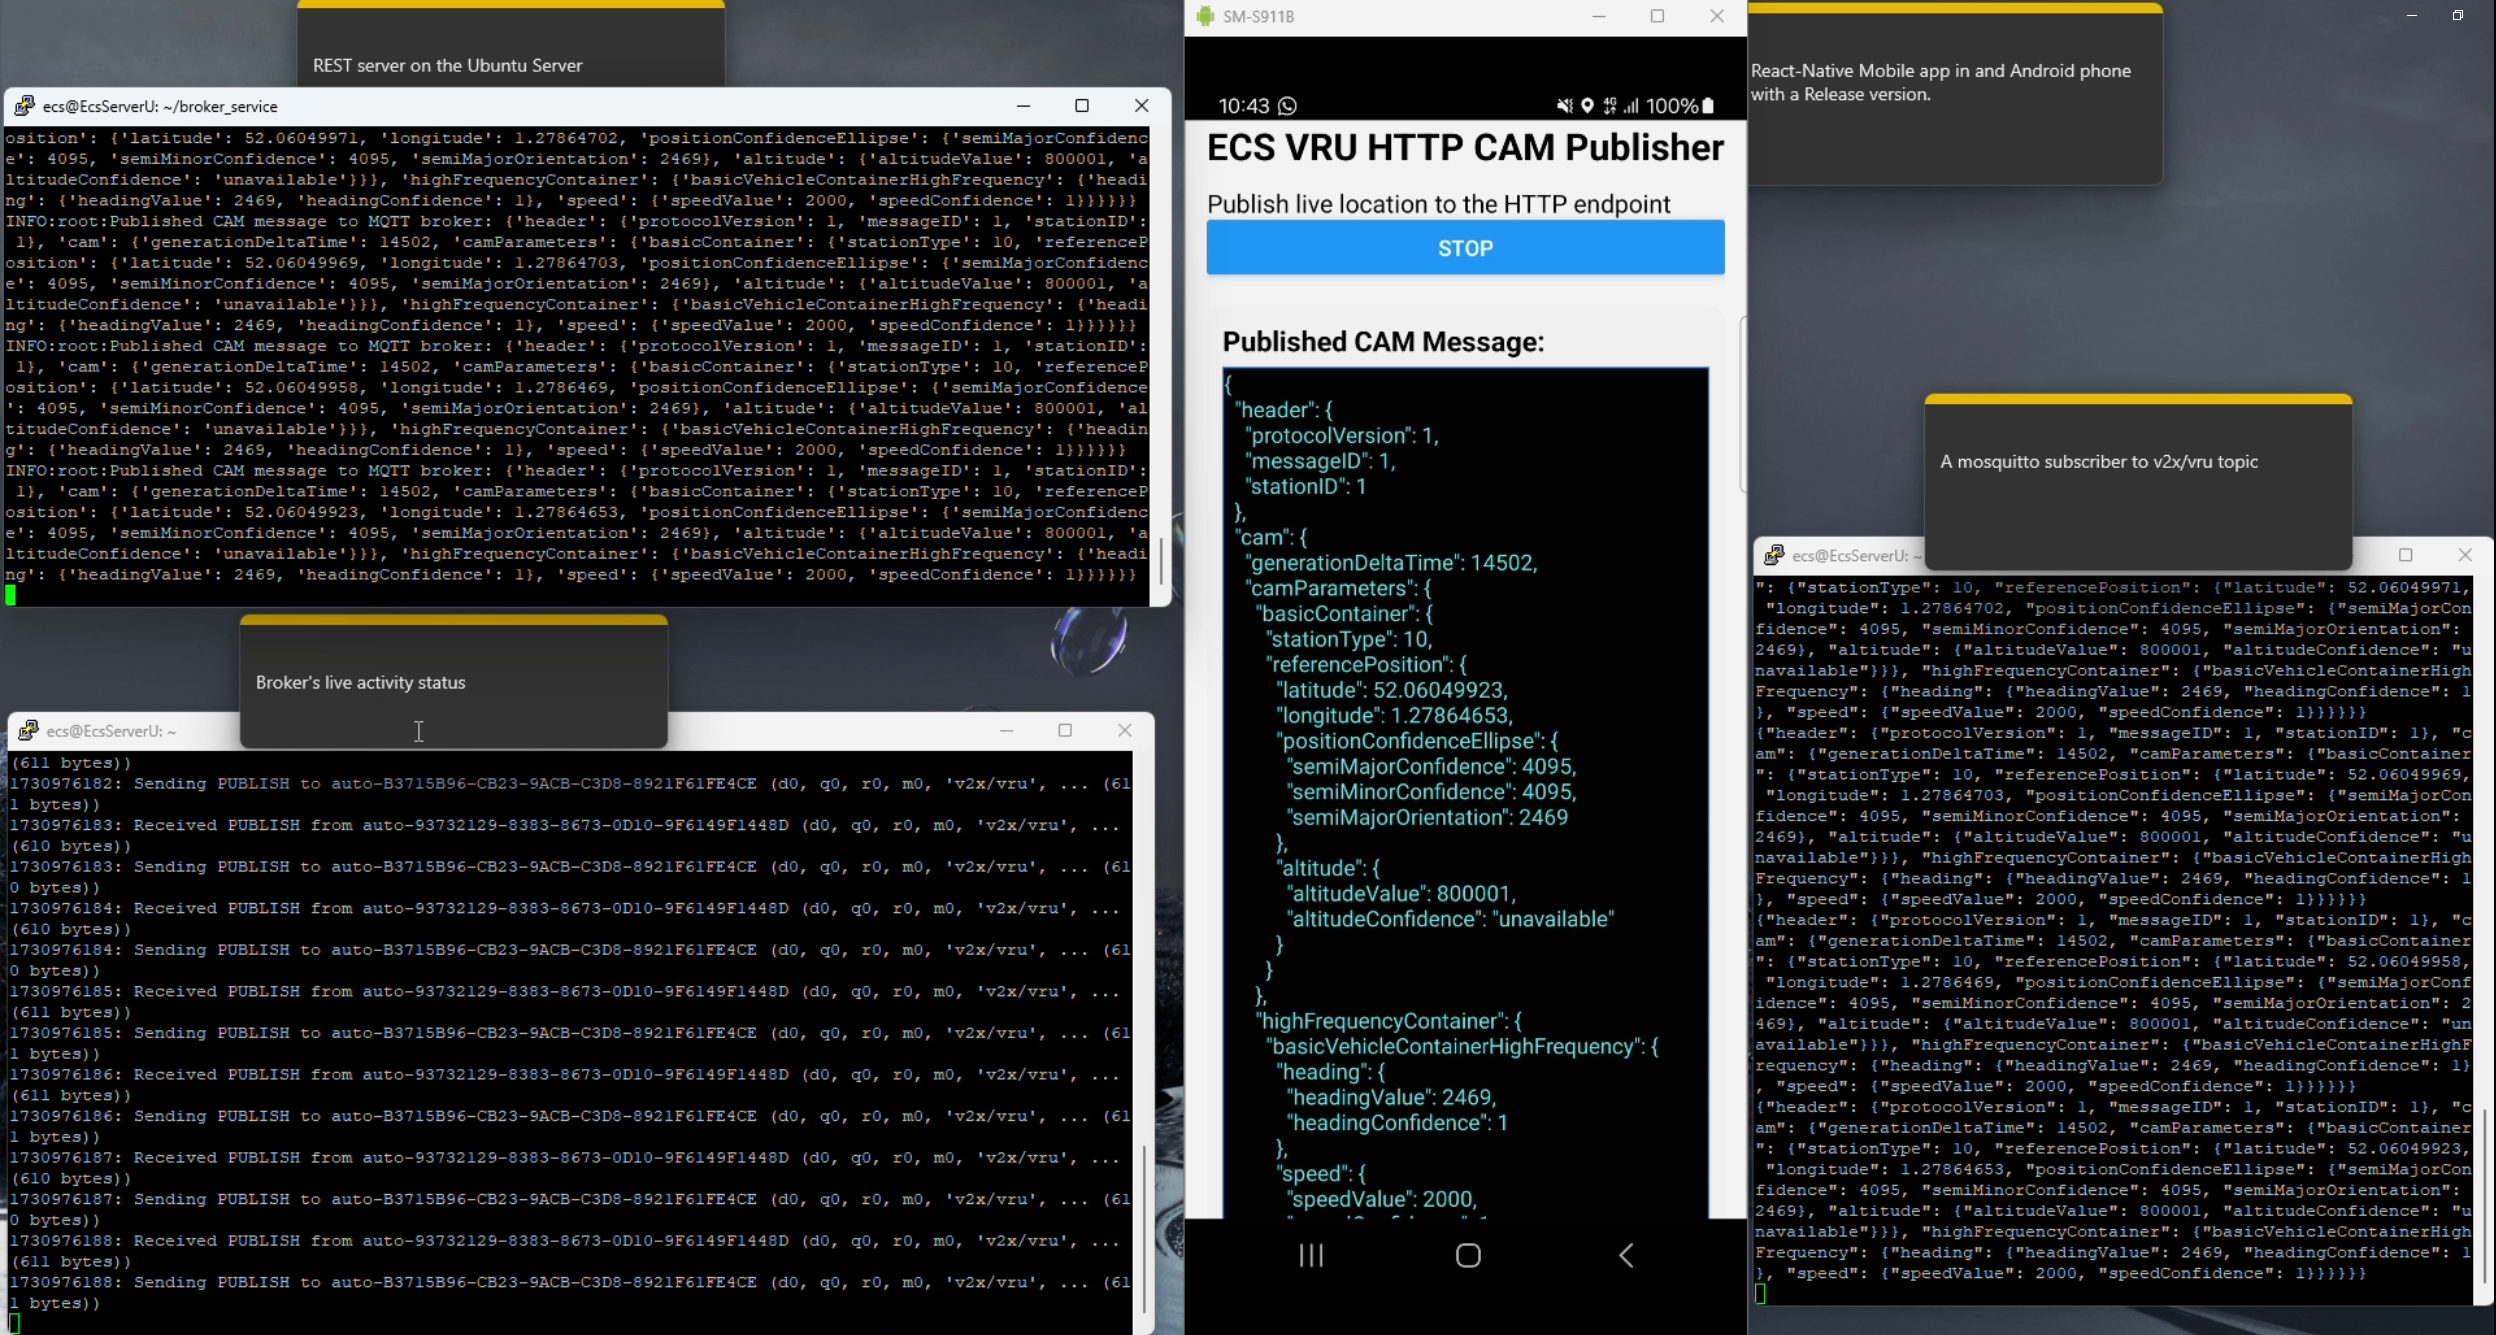Image resolution: width=2496 pixels, height=1335 pixels.
Task: Click the restore button at screen top right
Action: pos(2458,16)
